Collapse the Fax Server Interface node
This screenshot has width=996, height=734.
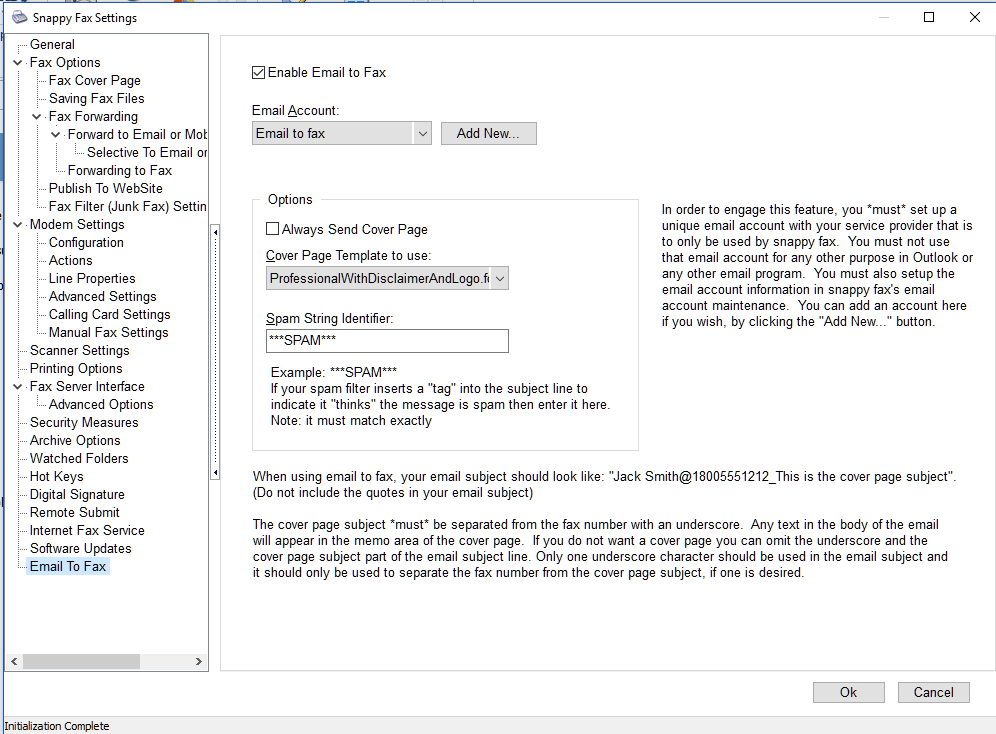(18, 387)
